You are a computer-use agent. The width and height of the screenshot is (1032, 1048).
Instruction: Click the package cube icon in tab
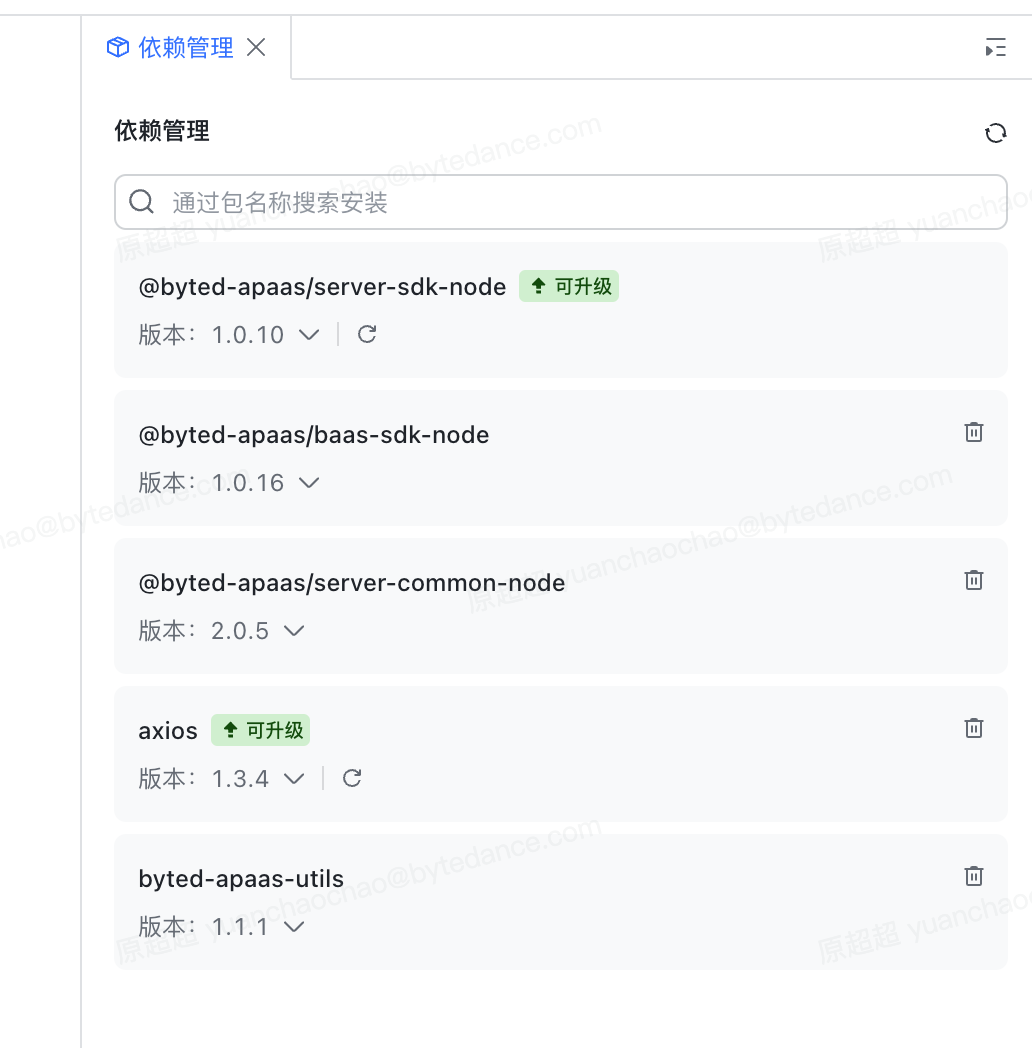(118, 47)
